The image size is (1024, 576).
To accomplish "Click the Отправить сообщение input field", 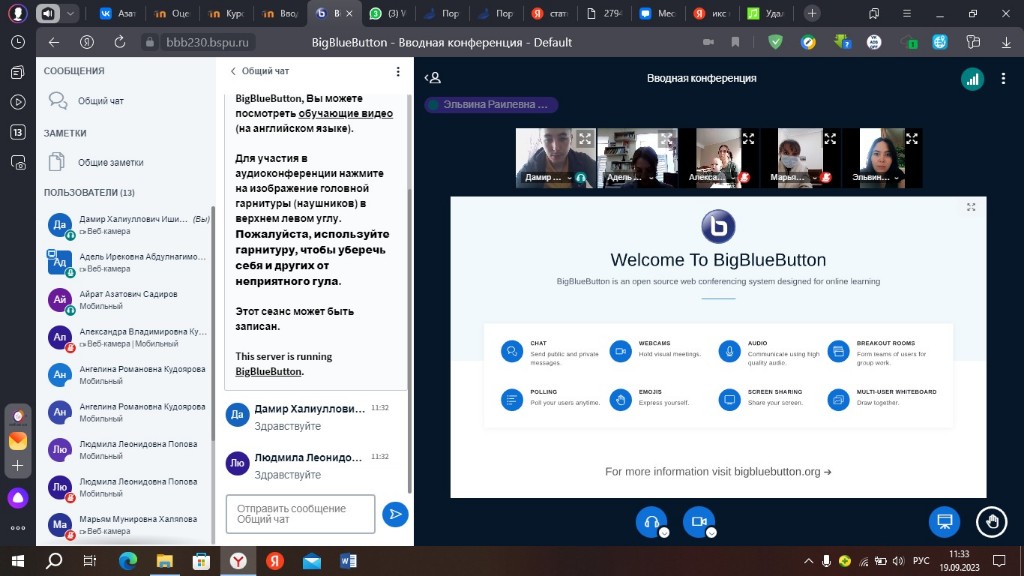I will coord(300,514).
